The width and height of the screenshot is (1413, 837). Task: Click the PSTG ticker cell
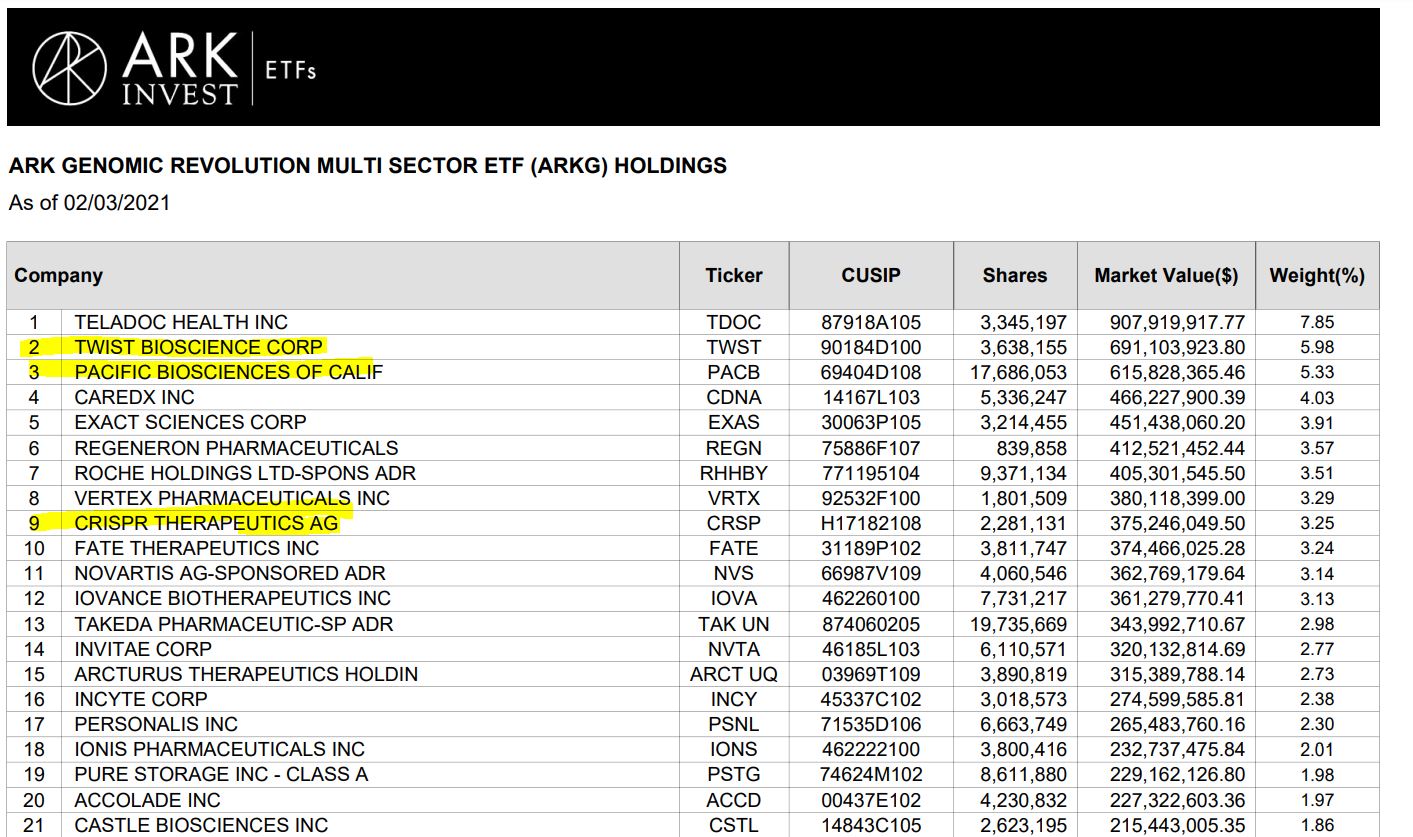pos(734,774)
